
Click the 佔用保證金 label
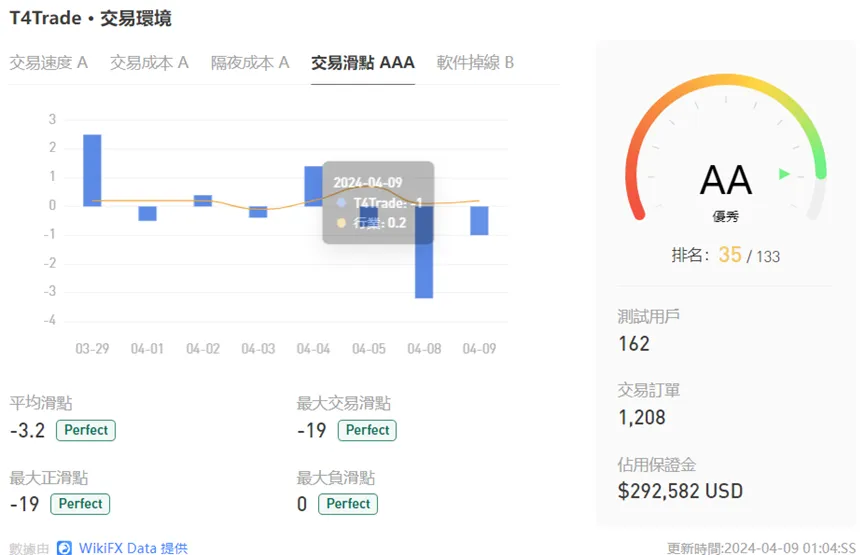(x=656, y=465)
